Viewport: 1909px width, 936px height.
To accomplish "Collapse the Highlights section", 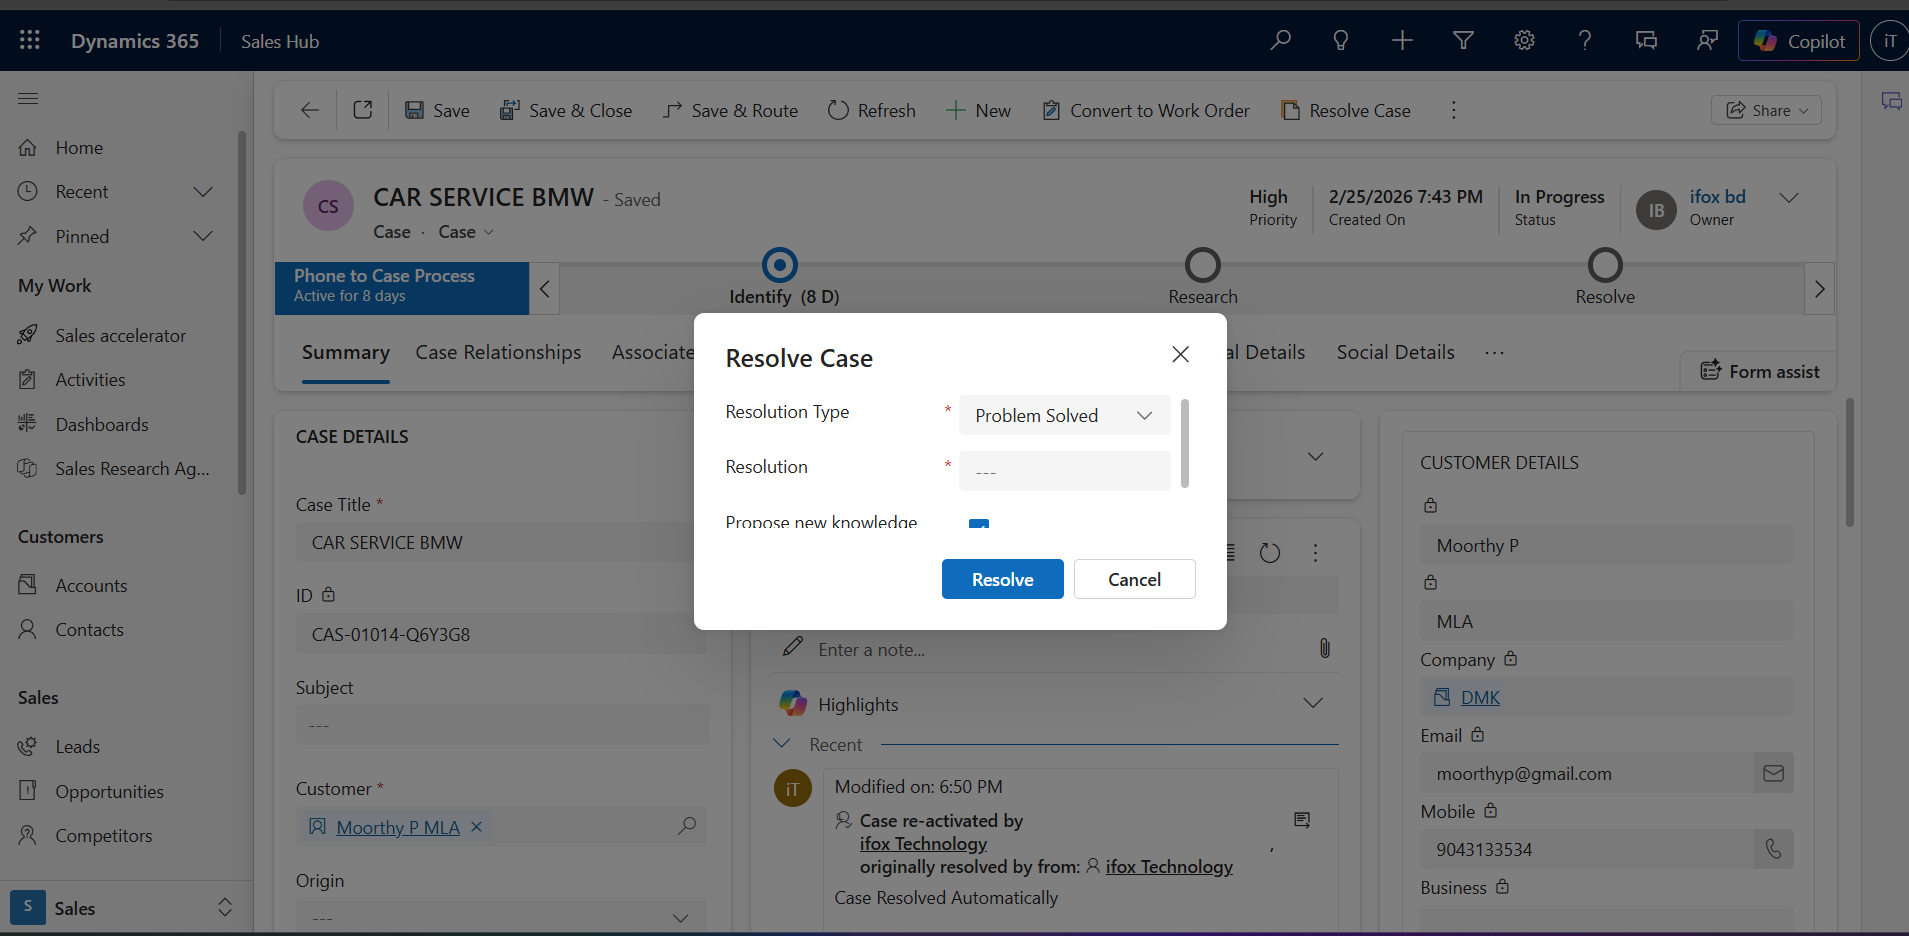I will click(x=1313, y=703).
